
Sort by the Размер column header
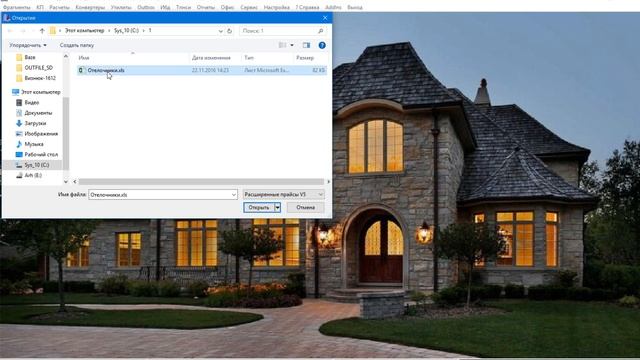pos(305,58)
